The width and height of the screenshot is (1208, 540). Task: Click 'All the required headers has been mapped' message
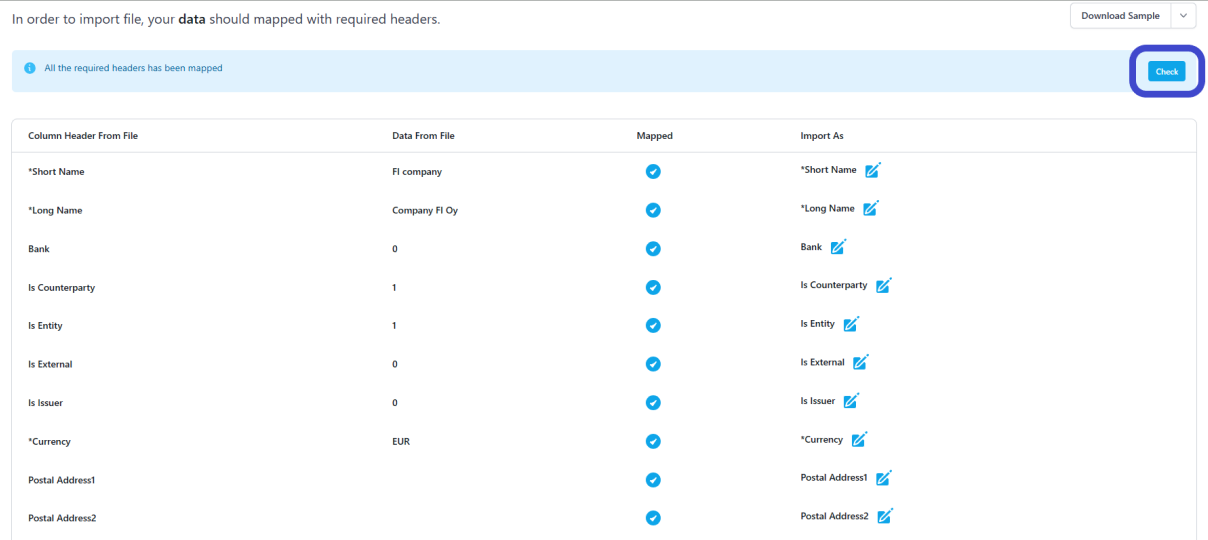(133, 68)
